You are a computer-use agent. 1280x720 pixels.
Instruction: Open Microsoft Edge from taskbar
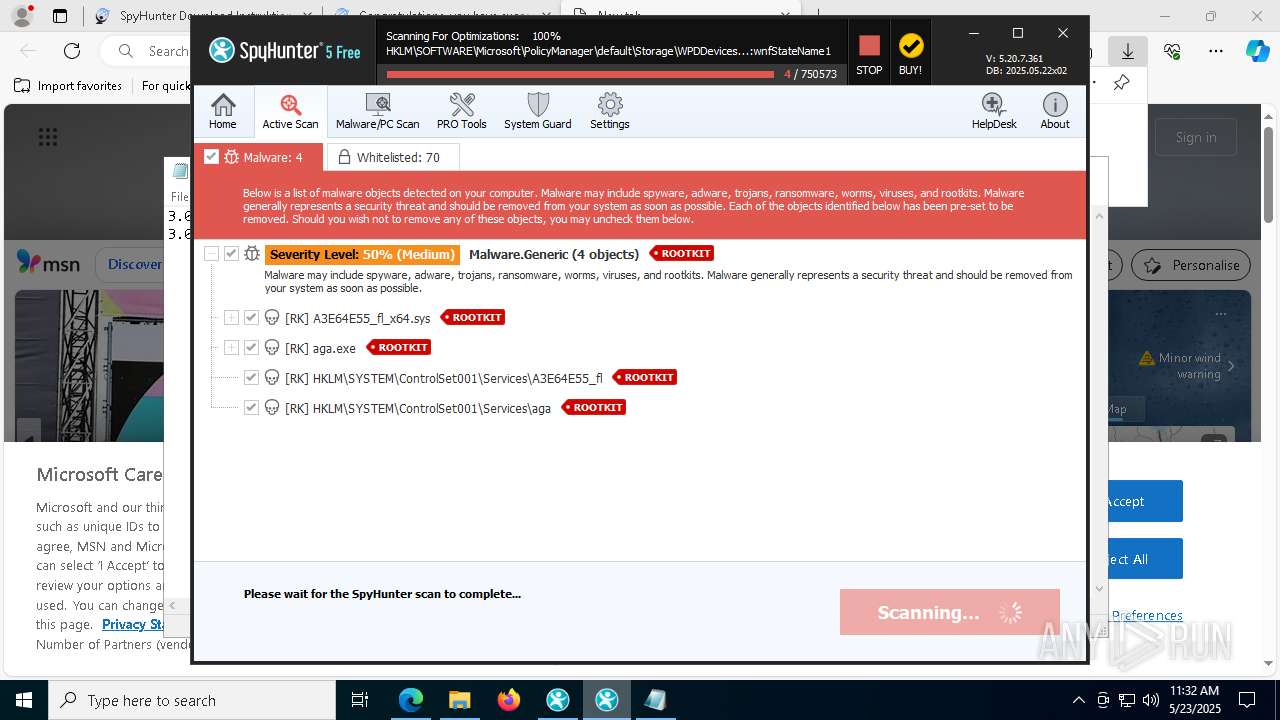(411, 700)
